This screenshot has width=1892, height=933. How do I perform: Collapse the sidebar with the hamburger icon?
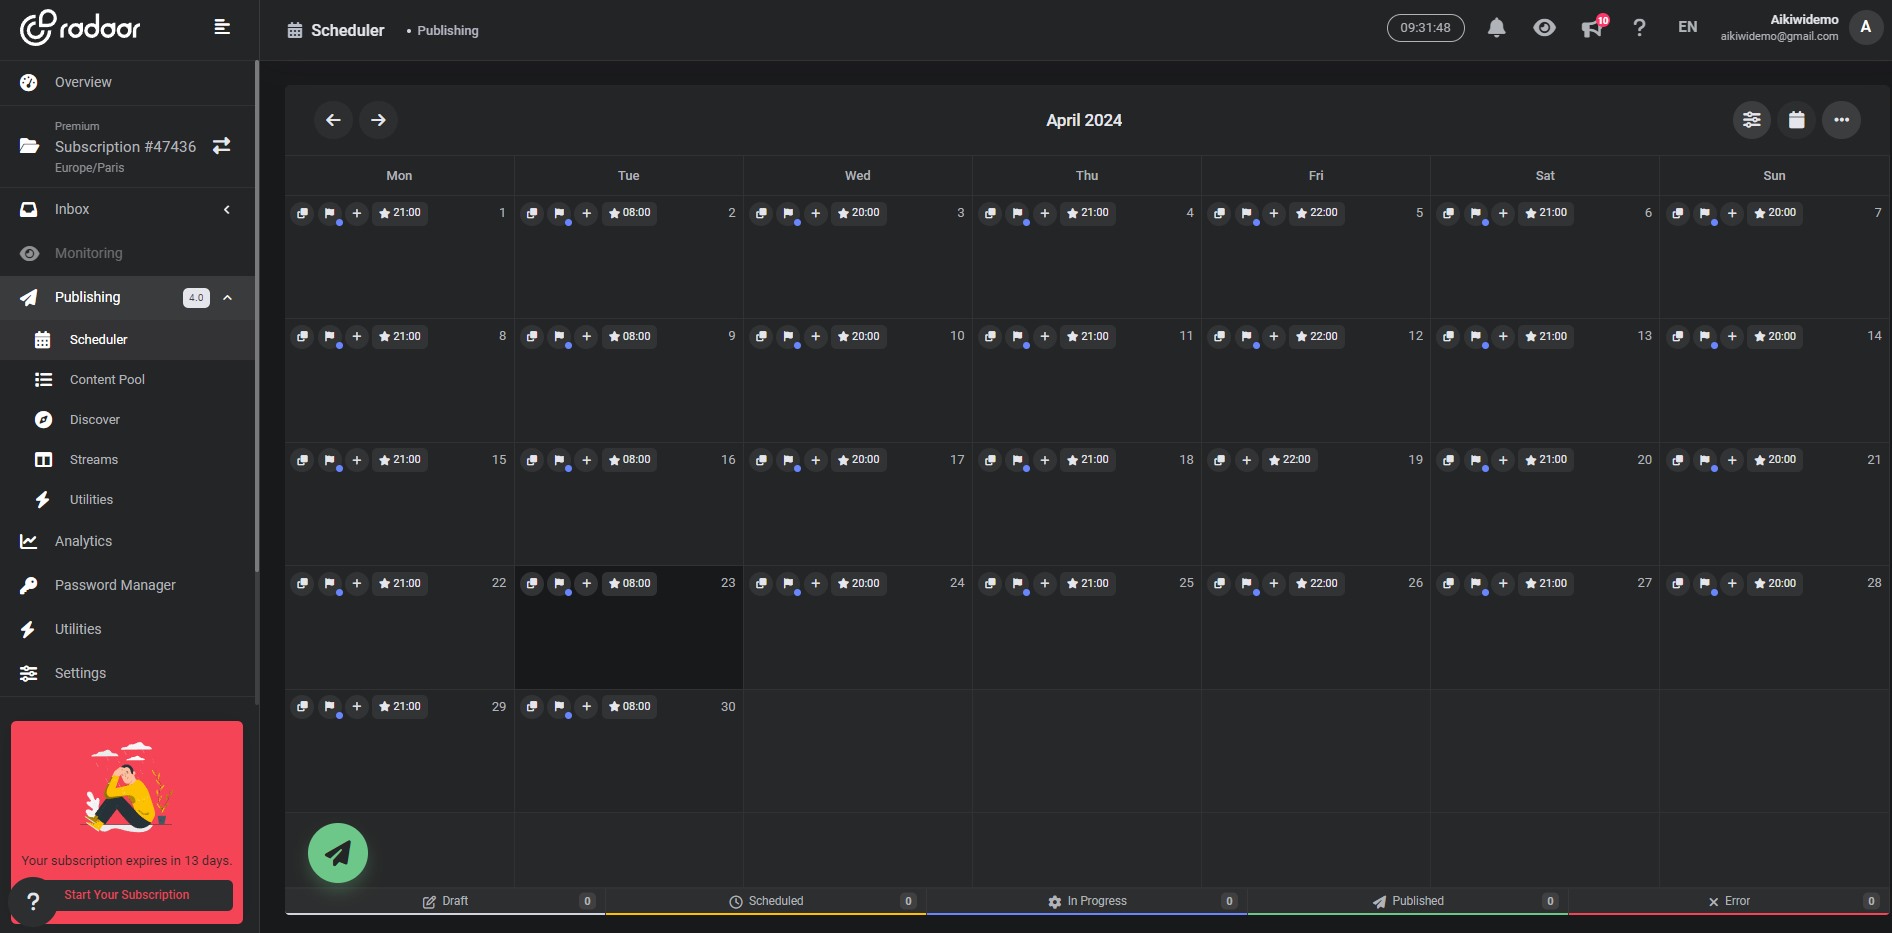222,27
